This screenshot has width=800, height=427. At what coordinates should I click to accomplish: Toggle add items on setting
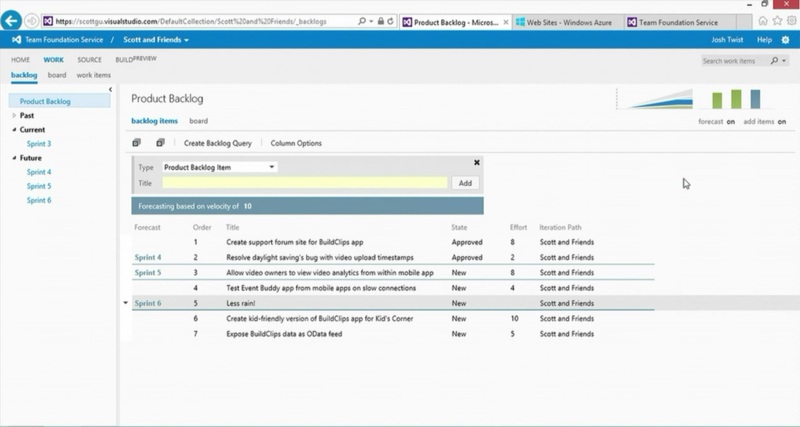tap(764, 121)
